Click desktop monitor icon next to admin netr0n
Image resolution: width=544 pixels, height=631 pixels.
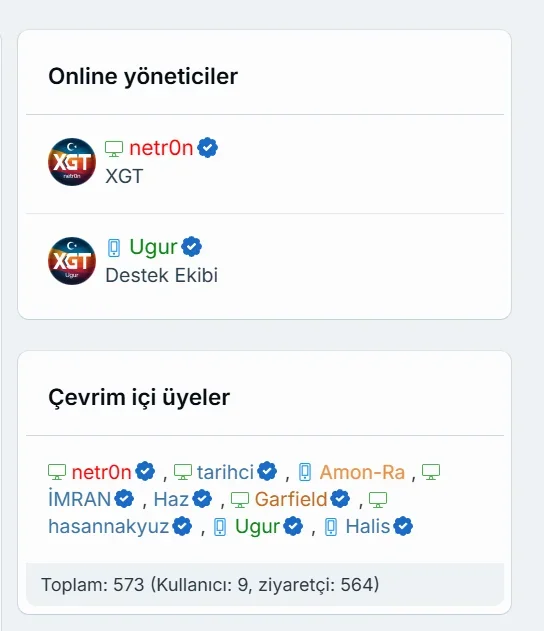click(x=114, y=148)
